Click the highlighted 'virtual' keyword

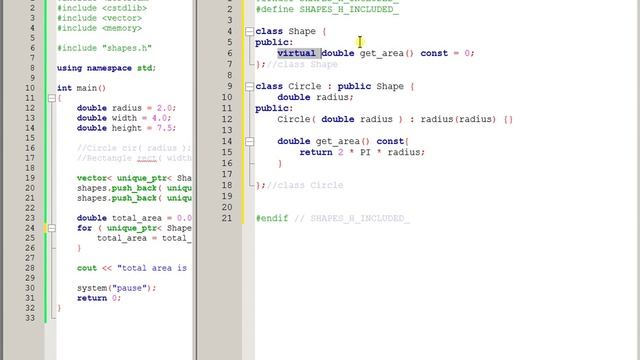point(296,53)
